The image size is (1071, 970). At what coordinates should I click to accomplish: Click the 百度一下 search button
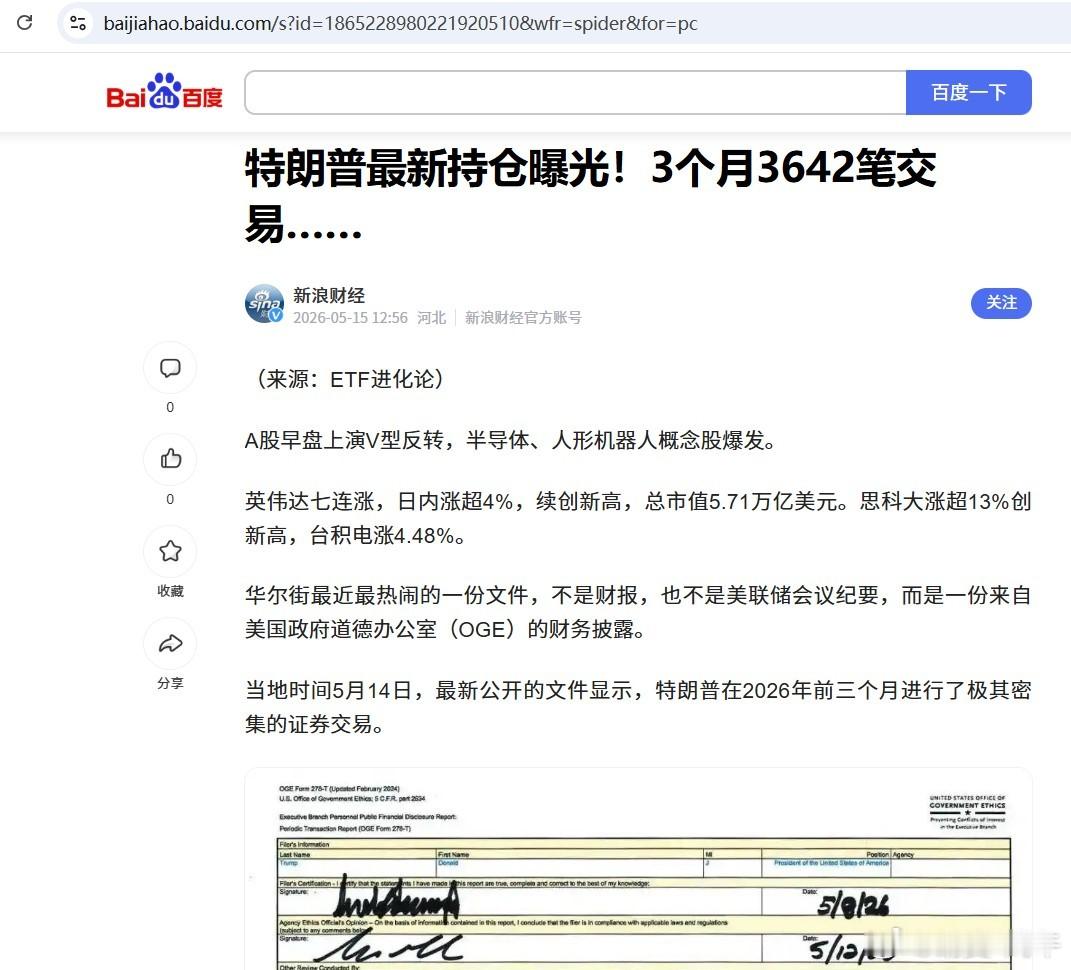pos(969,92)
